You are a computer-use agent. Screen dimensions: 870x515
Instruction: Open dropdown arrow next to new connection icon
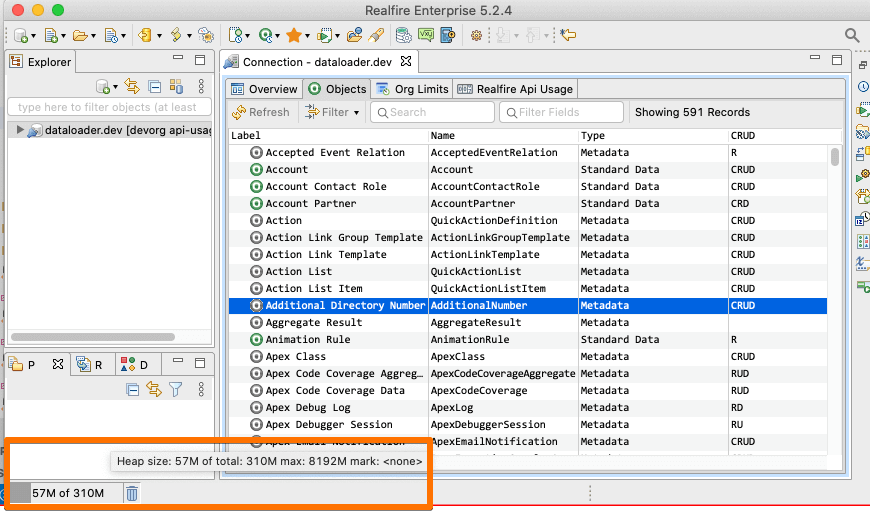[x=33, y=37]
